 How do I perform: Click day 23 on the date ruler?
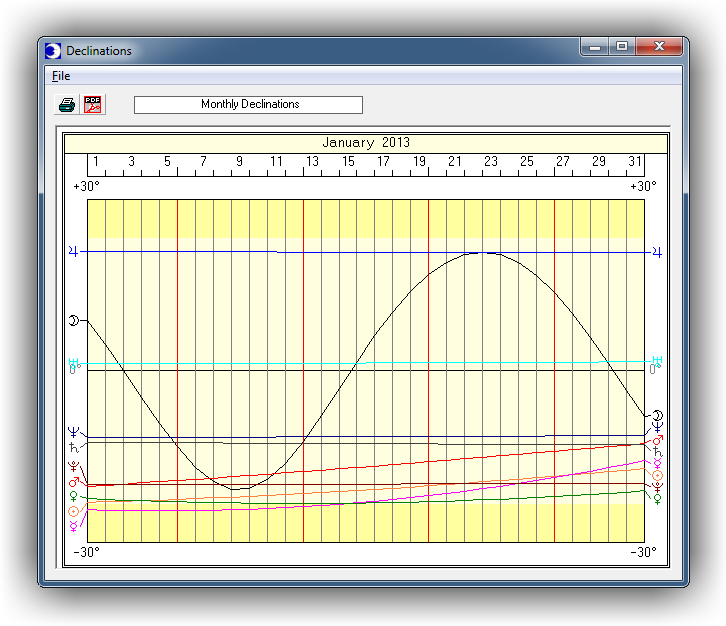(491, 161)
